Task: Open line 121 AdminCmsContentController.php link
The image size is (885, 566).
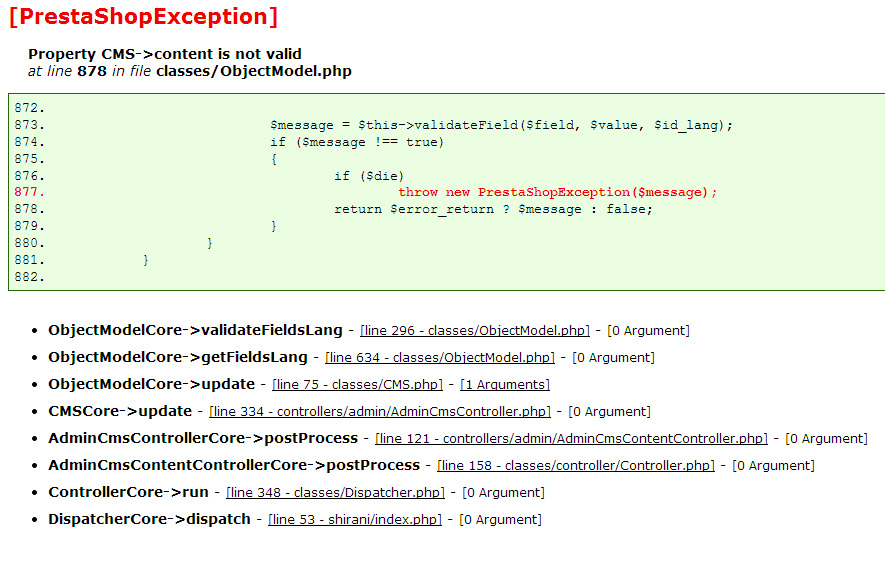Action: pos(571,439)
